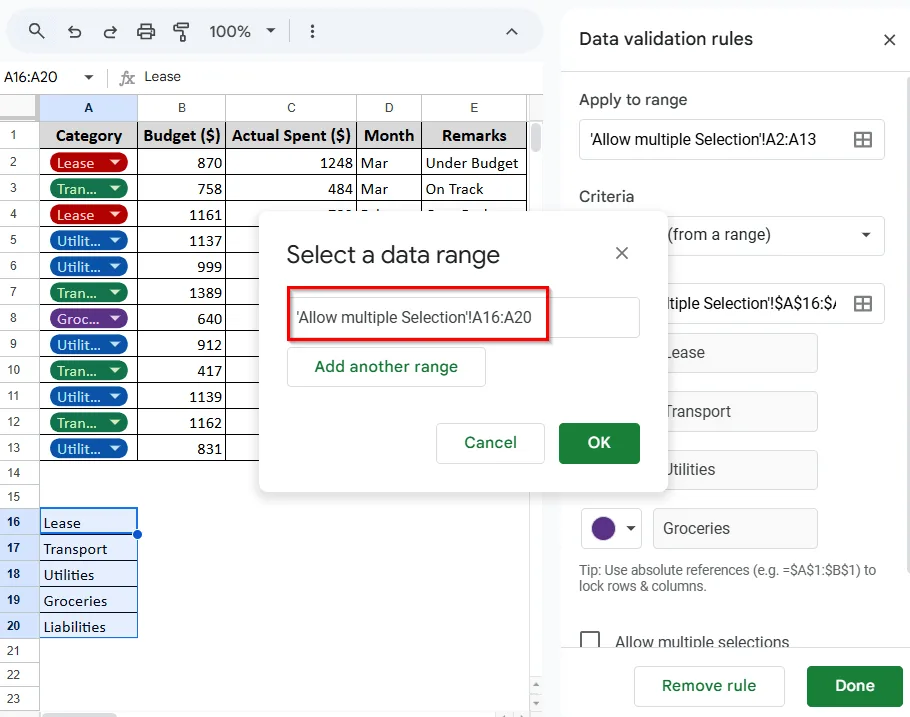Image resolution: width=910 pixels, height=717 pixels.
Task: Click cell A16 containing Lease
Action: (x=89, y=523)
